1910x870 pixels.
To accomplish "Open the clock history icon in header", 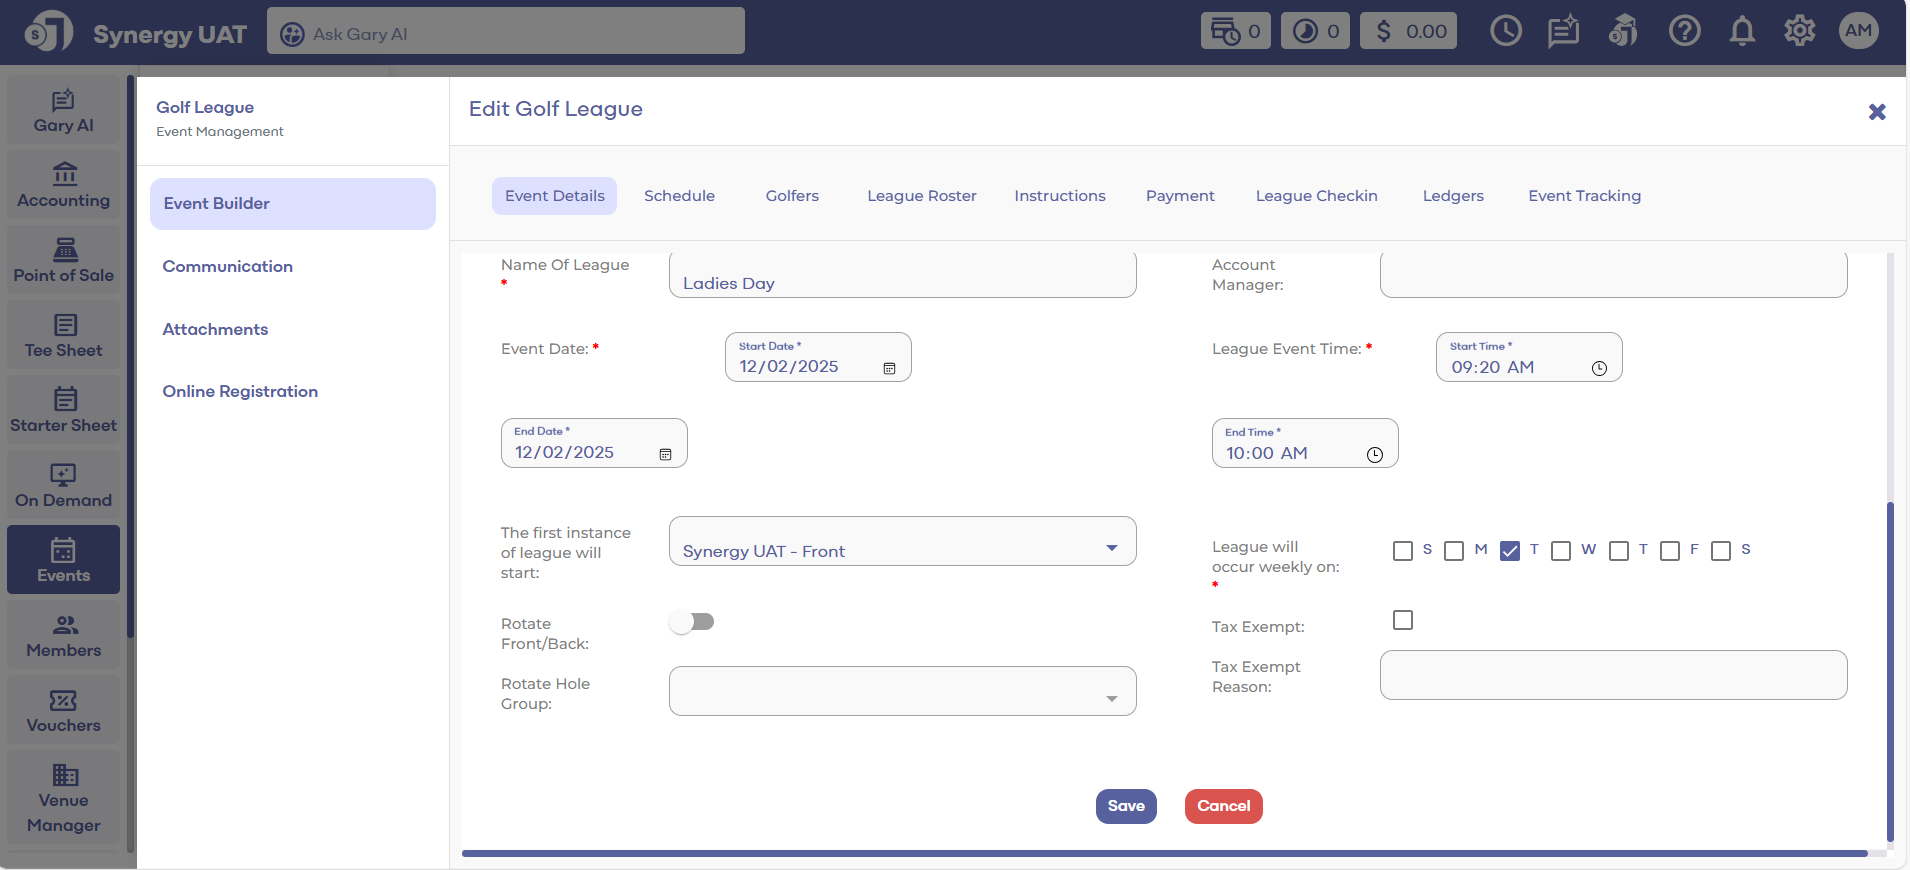I will tap(1505, 32).
